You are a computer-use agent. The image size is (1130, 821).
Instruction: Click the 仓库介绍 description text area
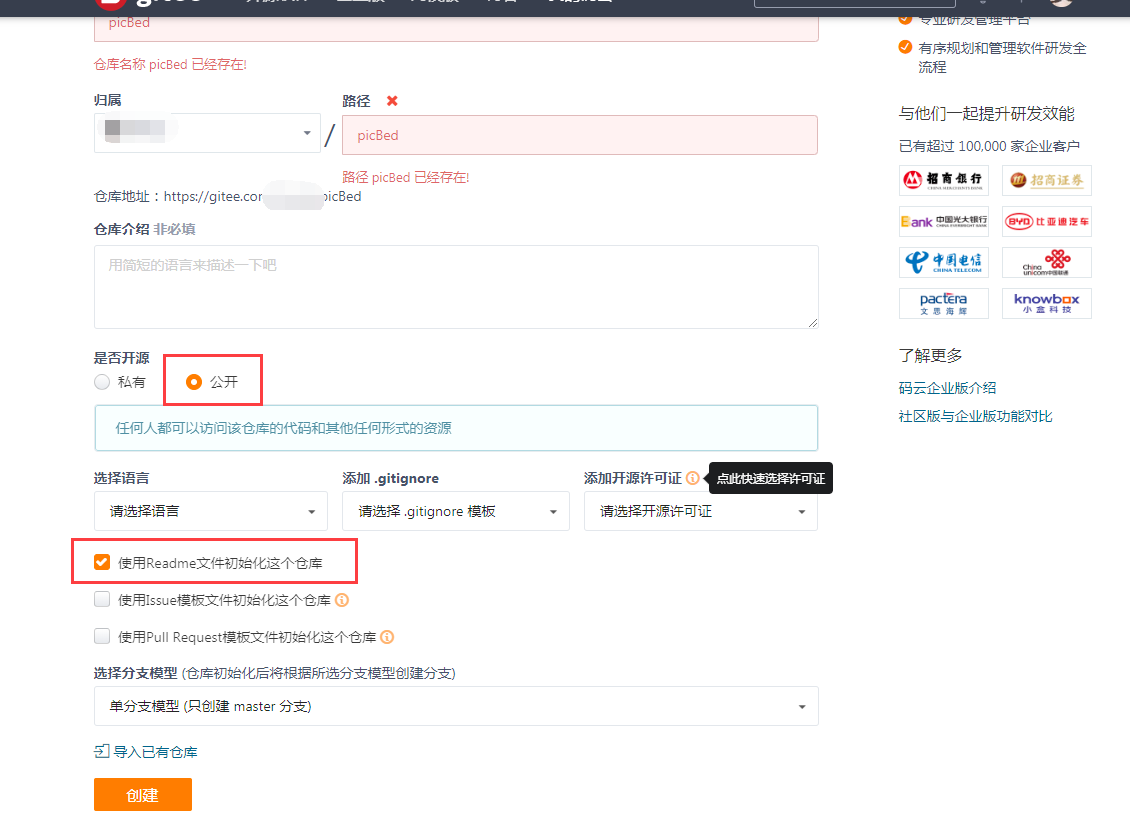point(456,287)
